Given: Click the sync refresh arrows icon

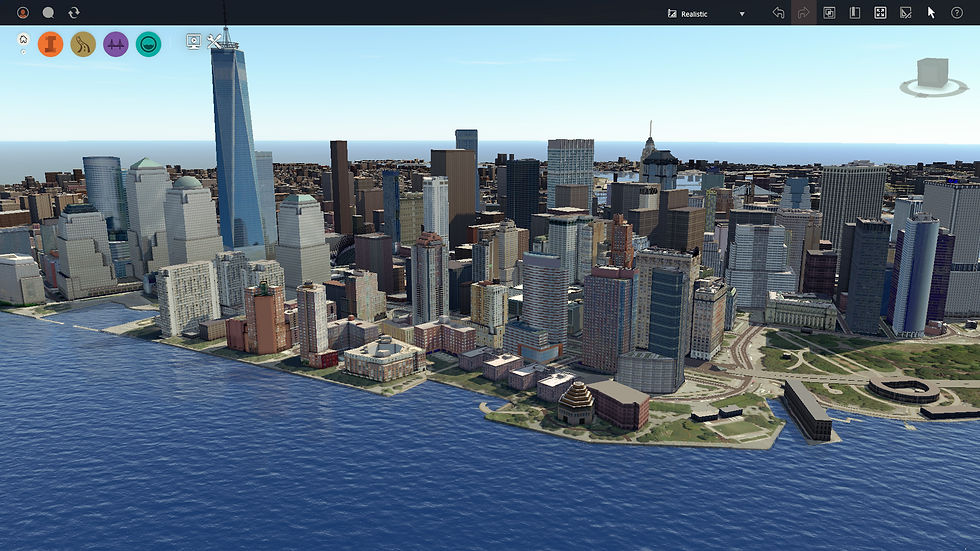Looking at the screenshot, I should (74, 12).
